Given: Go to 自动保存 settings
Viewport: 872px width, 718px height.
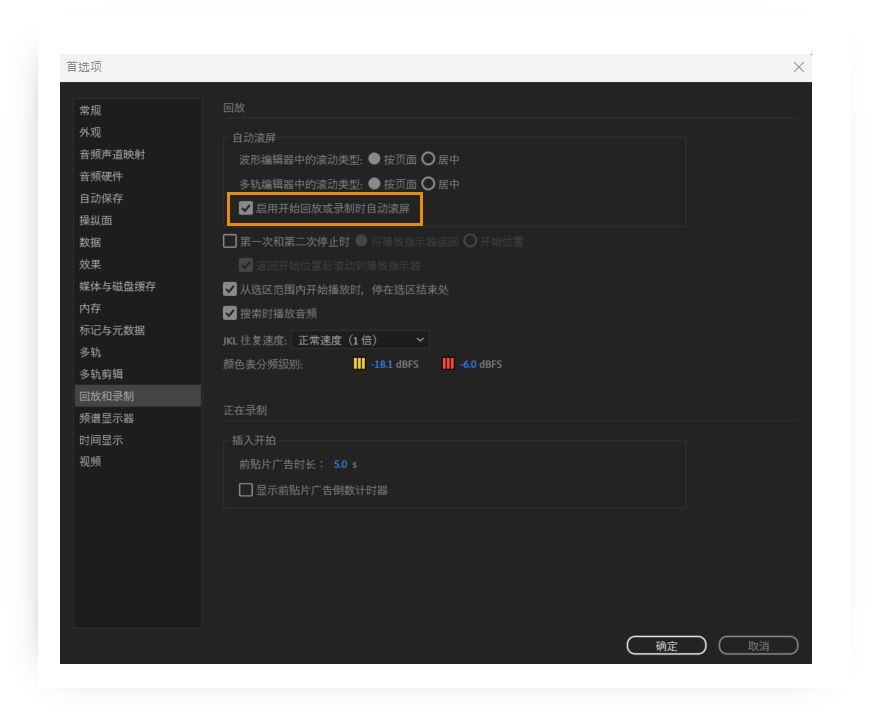Looking at the screenshot, I should coord(137,199).
